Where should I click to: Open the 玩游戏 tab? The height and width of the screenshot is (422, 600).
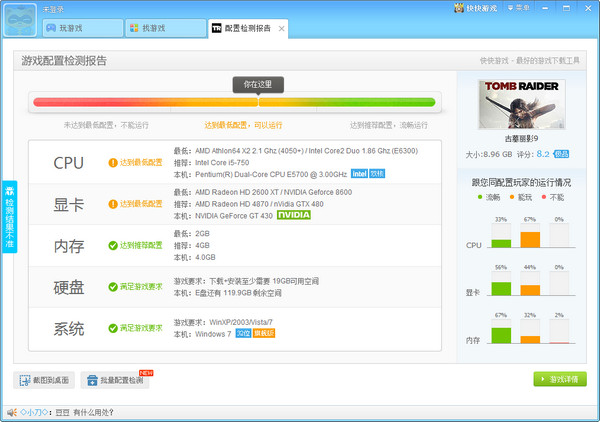tap(83, 28)
